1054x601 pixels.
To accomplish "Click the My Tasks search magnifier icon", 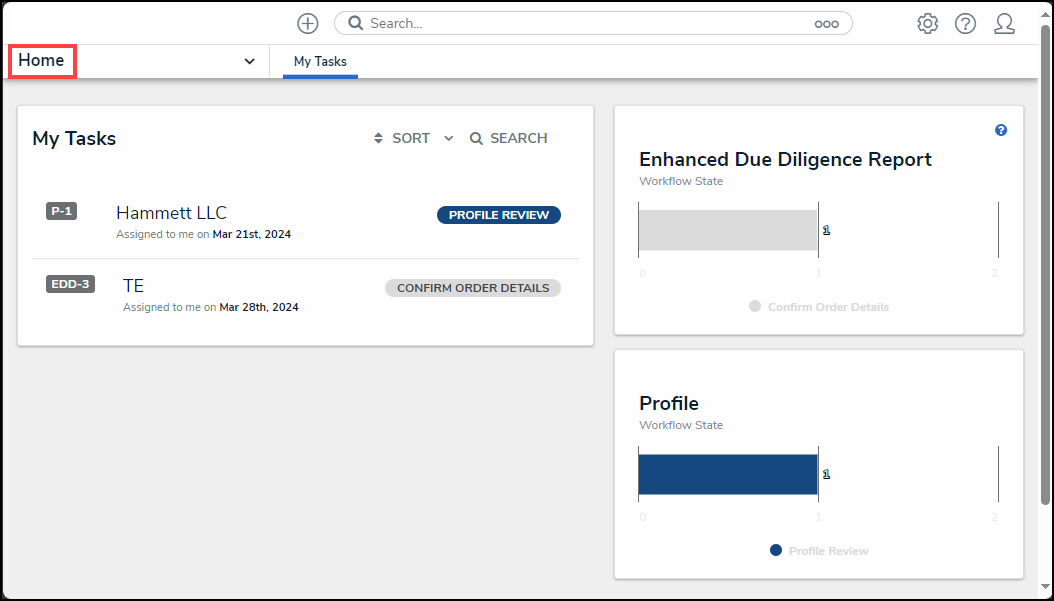I will 476,138.
